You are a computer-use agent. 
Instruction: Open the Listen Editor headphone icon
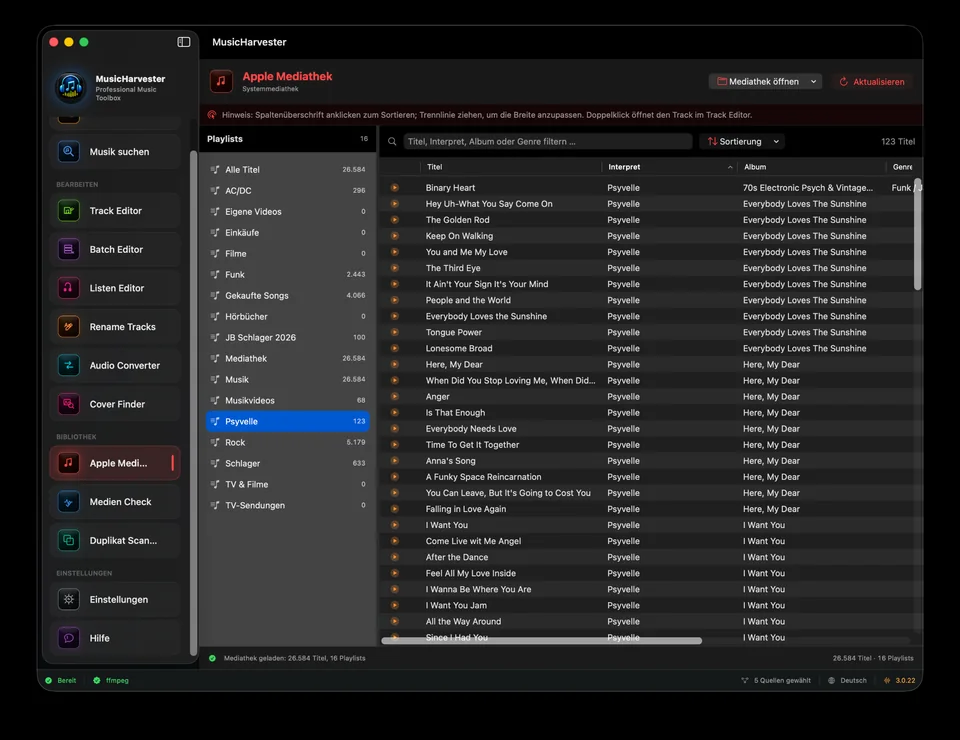69,288
